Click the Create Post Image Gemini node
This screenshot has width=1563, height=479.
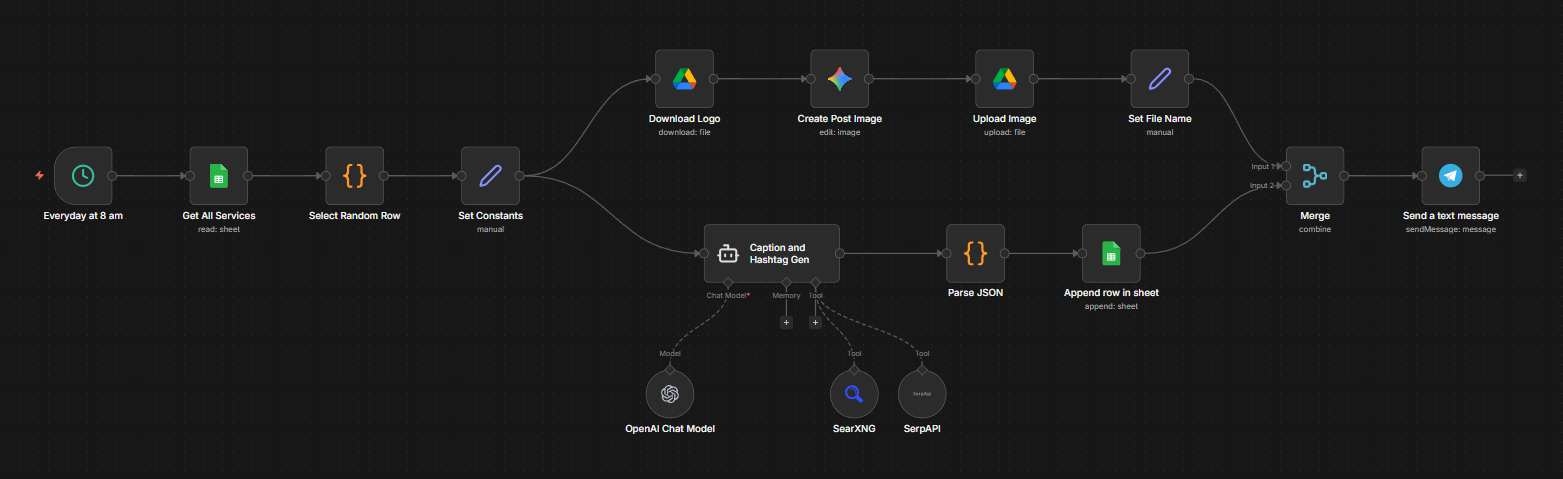(x=839, y=79)
